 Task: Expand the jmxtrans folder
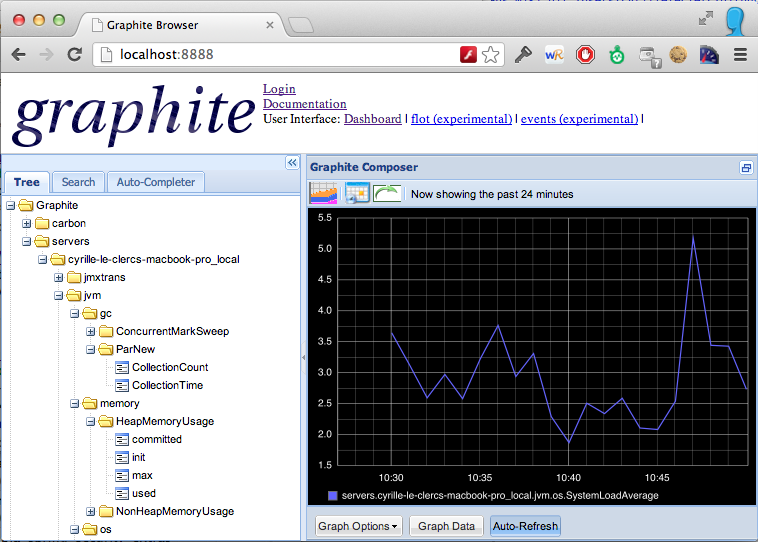coord(58,278)
